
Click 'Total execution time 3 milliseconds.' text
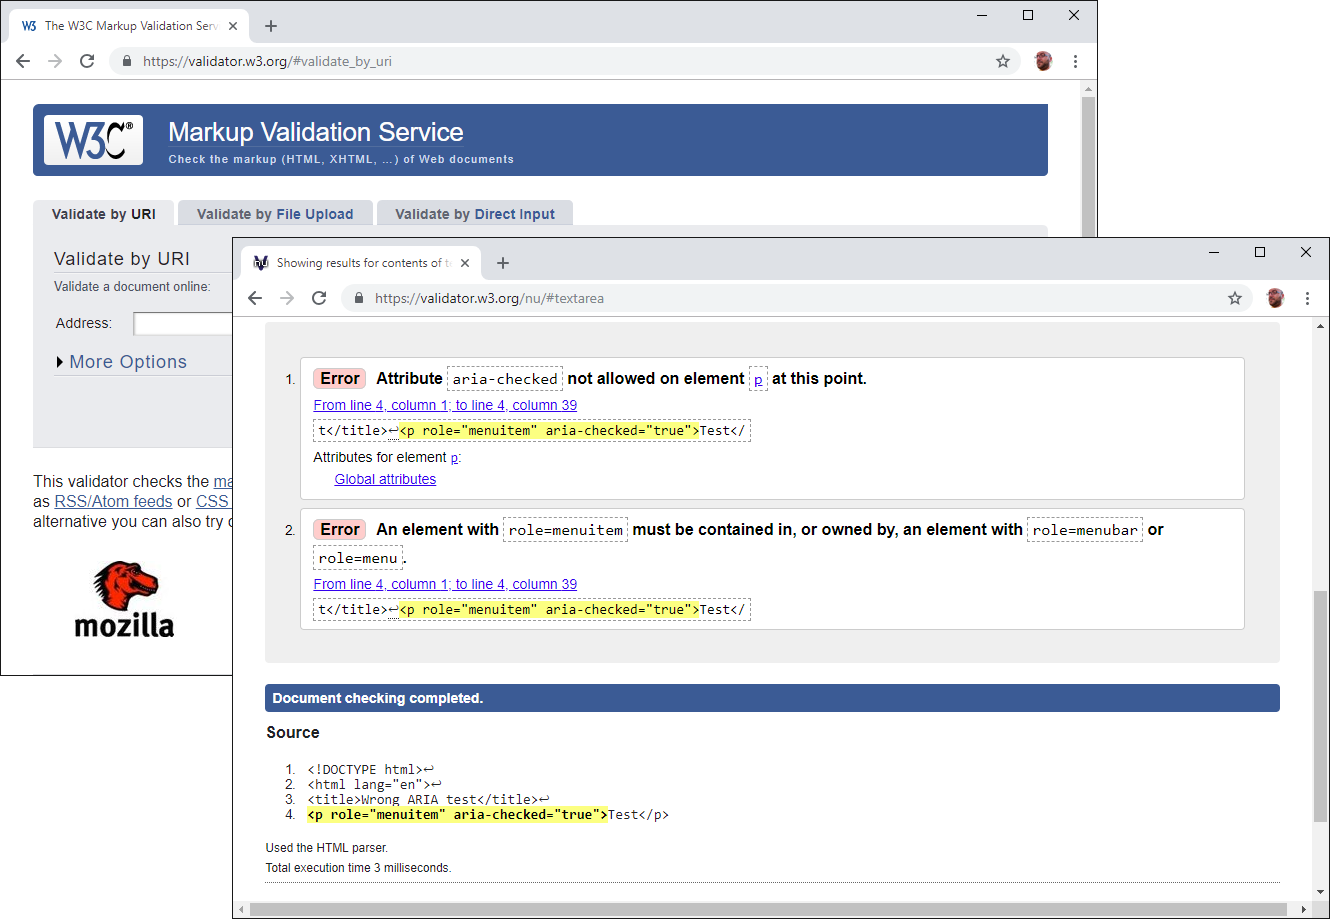point(358,868)
